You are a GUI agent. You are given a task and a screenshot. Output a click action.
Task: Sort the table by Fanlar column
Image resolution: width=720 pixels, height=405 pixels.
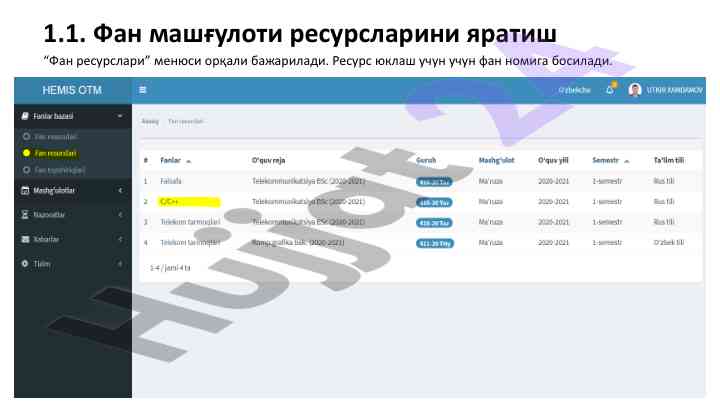coord(170,160)
